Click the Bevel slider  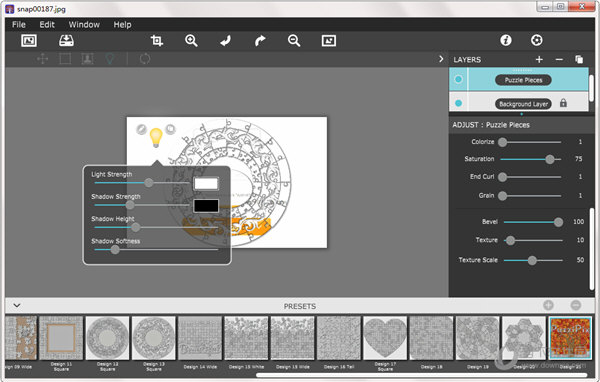pyautogui.click(x=533, y=222)
